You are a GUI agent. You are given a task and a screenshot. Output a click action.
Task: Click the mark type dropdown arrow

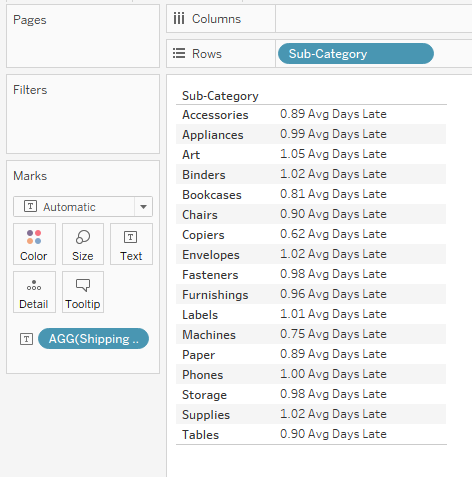point(143,207)
